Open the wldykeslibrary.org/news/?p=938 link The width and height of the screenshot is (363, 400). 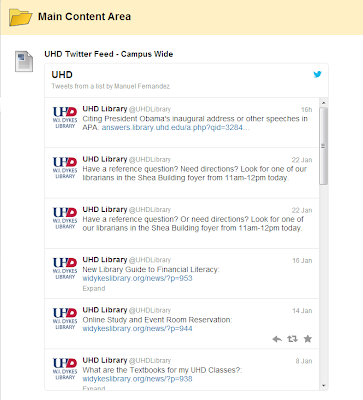click(x=137, y=379)
